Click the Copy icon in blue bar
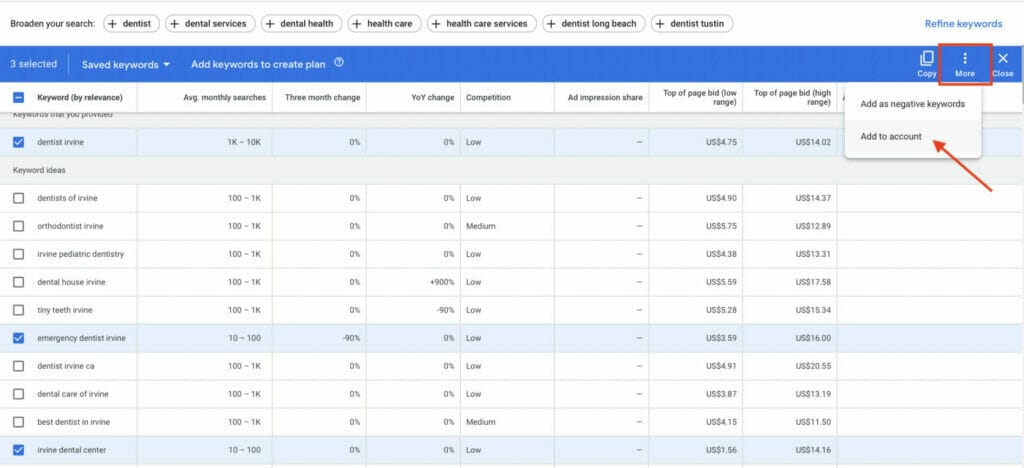This screenshot has height=468, width=1024. tap(927, 64)
